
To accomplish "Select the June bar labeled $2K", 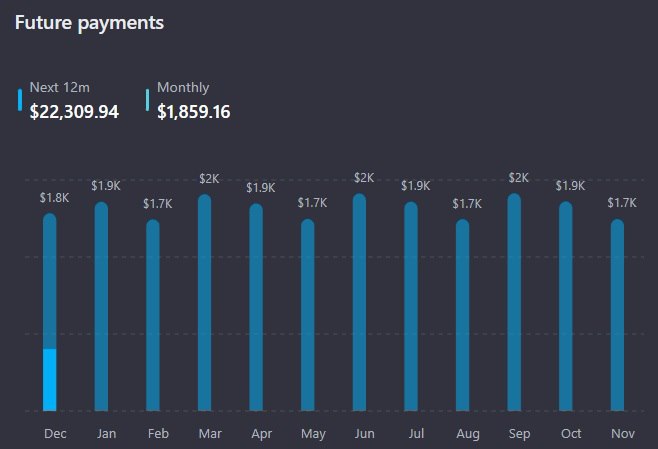I will [x=360, y=302].
